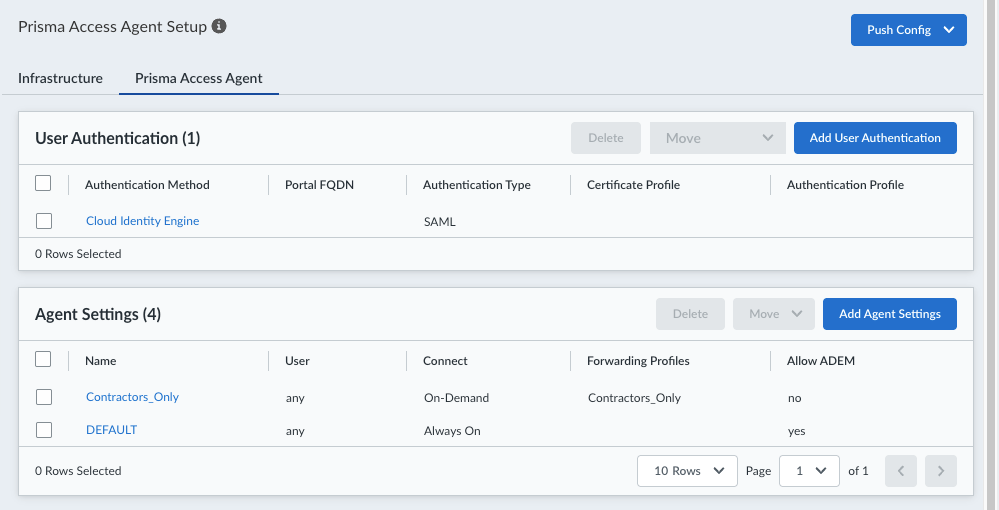Image resolution: width=999 pixels, height=510 pixels.
Task: Tick the DEFAULT row checkbox
Action: coord(44,430)
